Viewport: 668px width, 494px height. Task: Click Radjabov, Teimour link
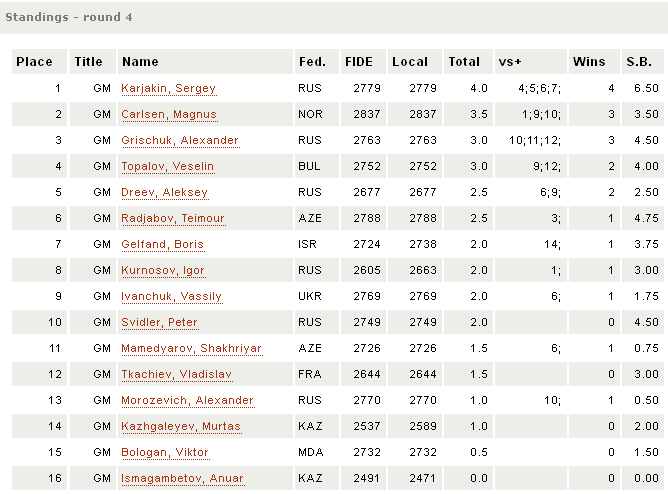coord(172,219)
